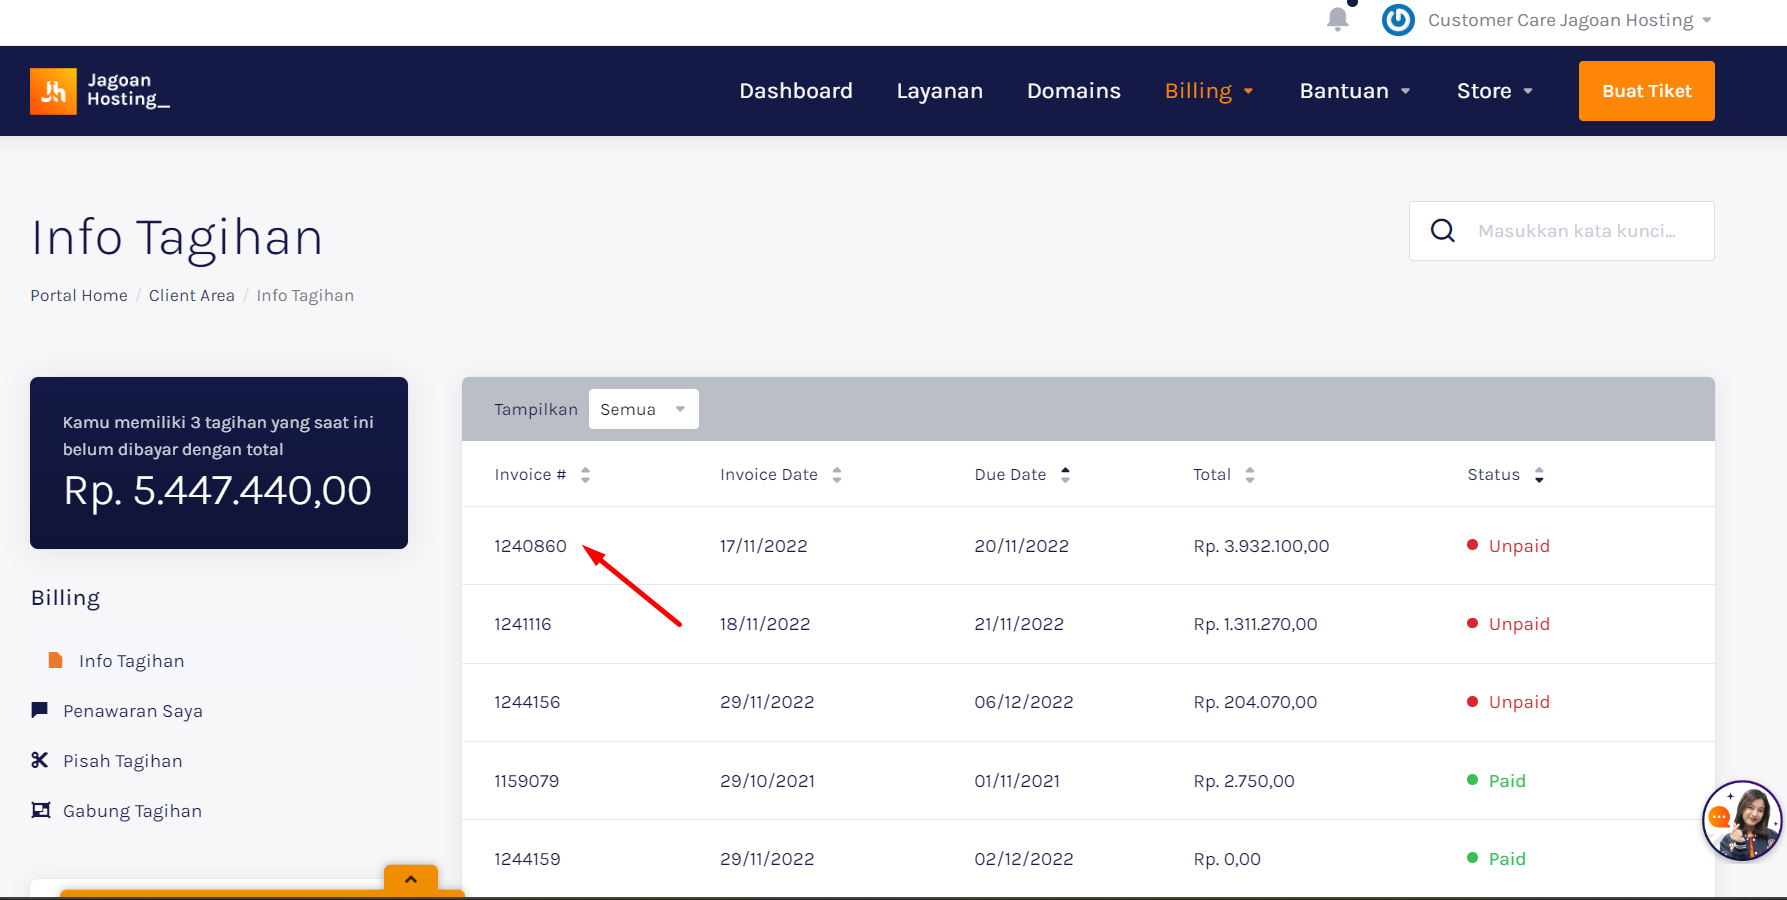
Task: Click the Info Tagihan document icon
Action: [56, 660]
